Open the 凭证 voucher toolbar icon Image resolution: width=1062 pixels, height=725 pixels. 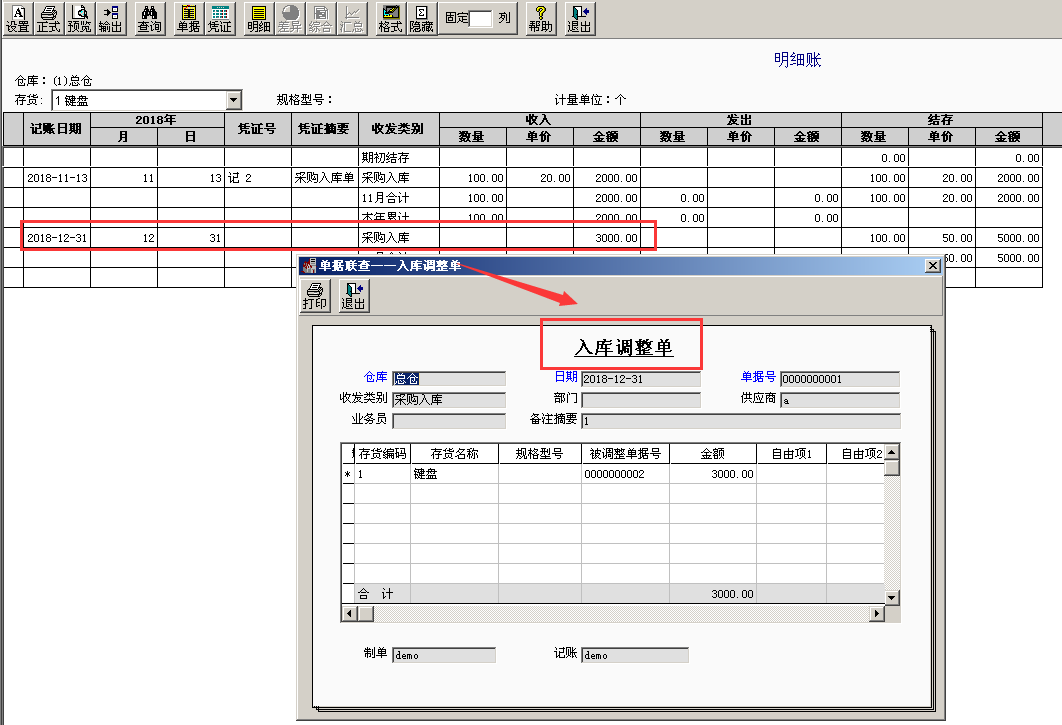(x=219, y=18)
